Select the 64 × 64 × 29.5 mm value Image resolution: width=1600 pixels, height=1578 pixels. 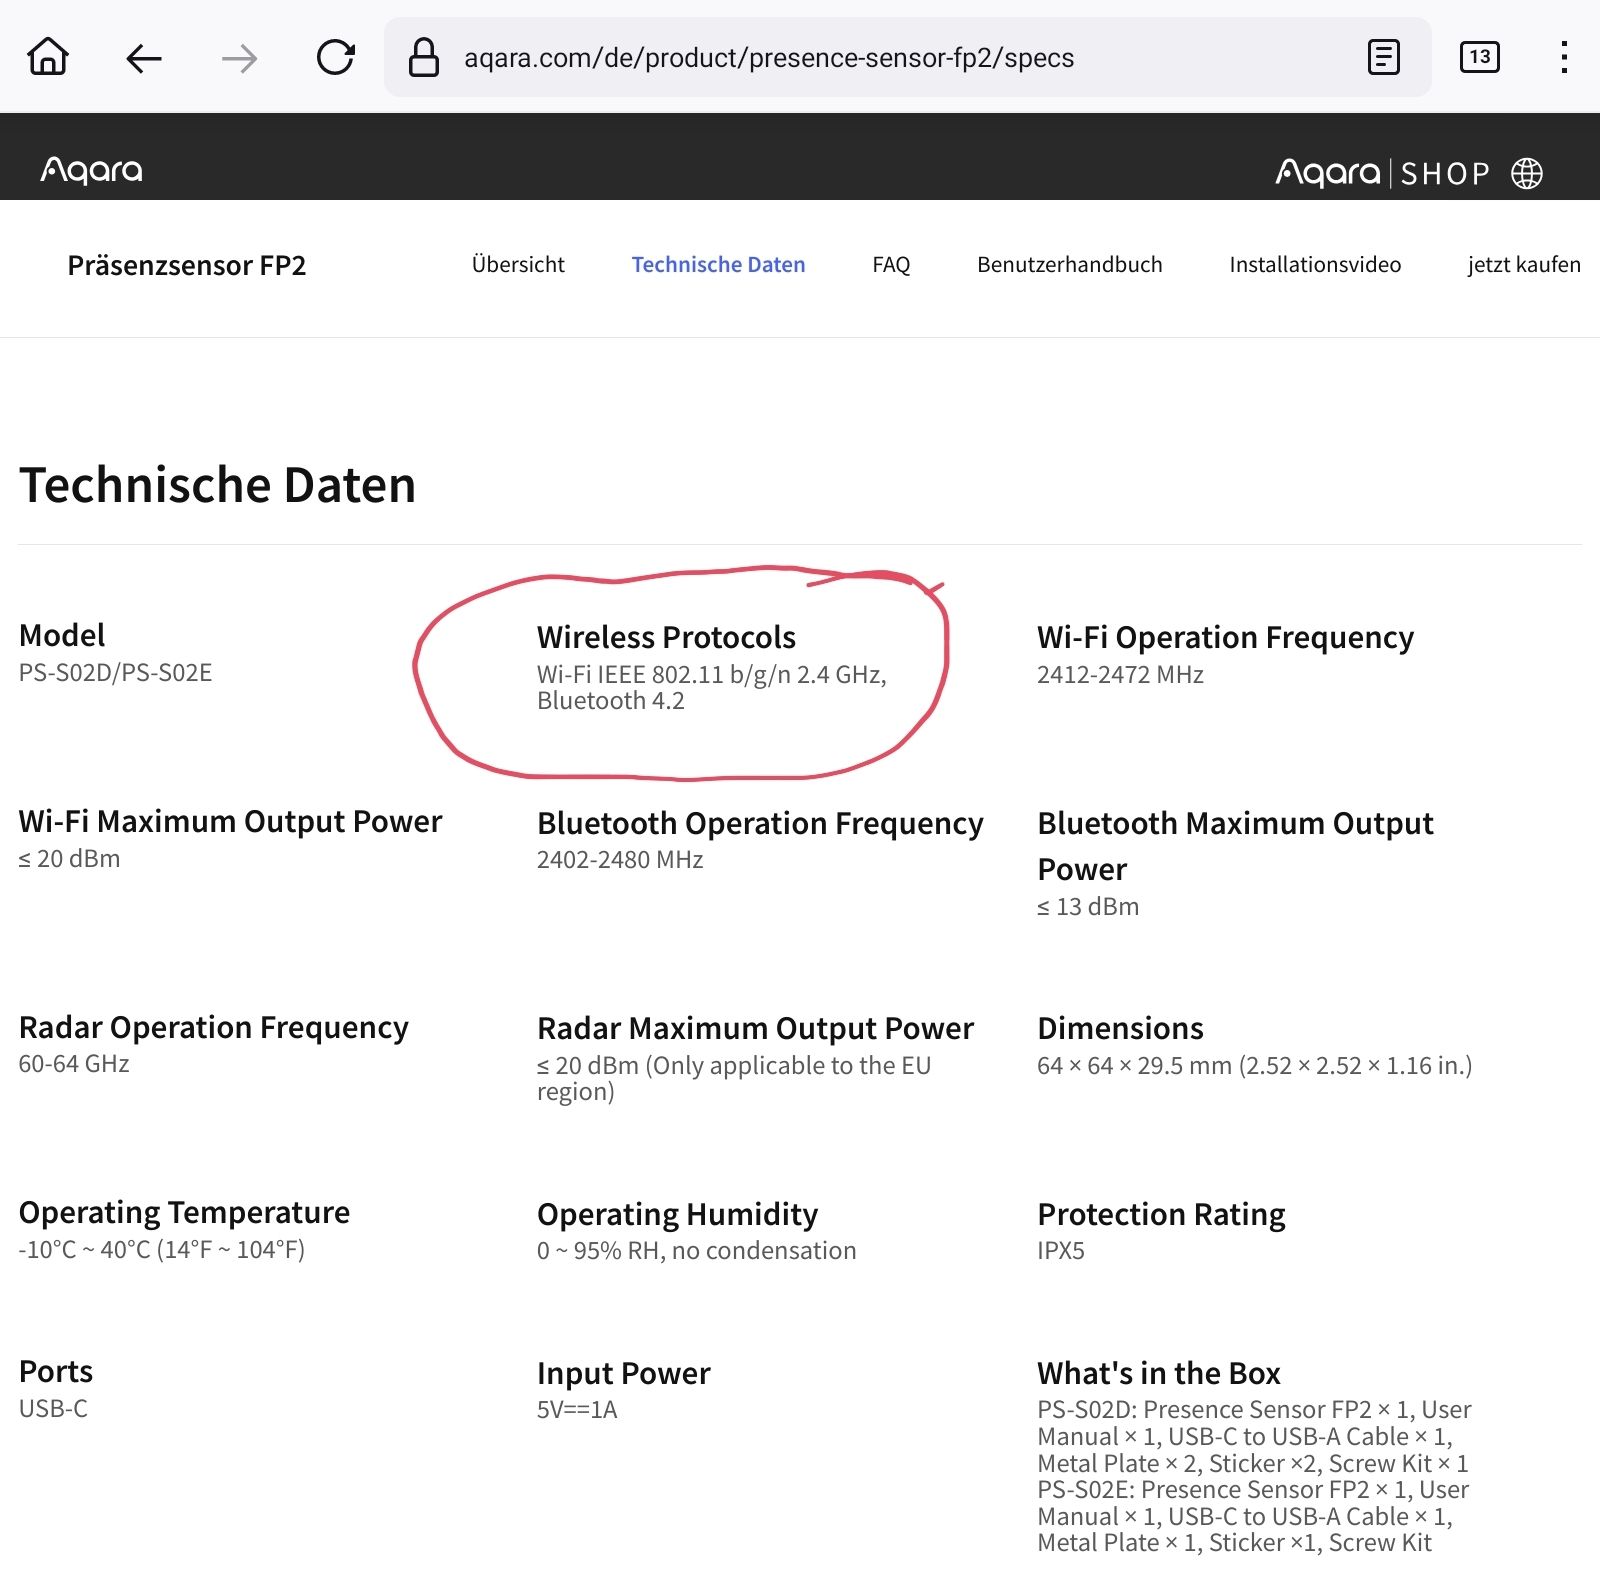pyautogui.click(x=1254, y=1065)
